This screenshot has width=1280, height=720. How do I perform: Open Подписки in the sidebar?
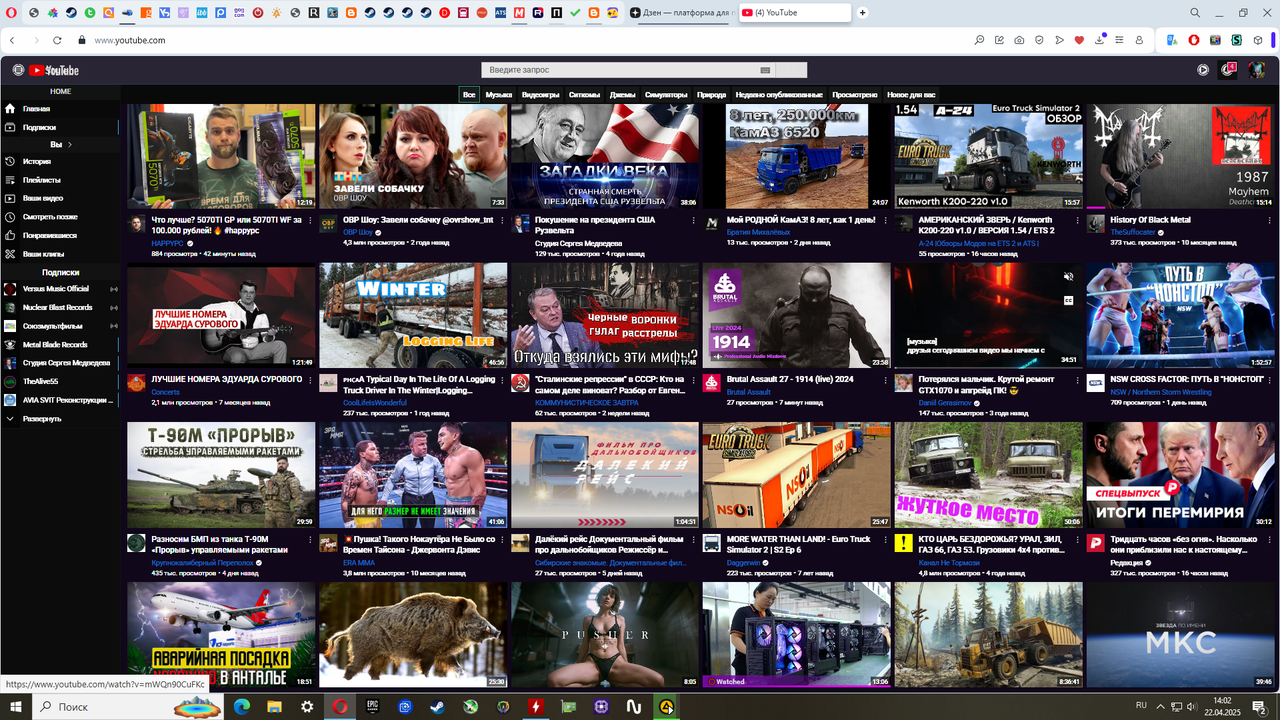pos(60,127)
